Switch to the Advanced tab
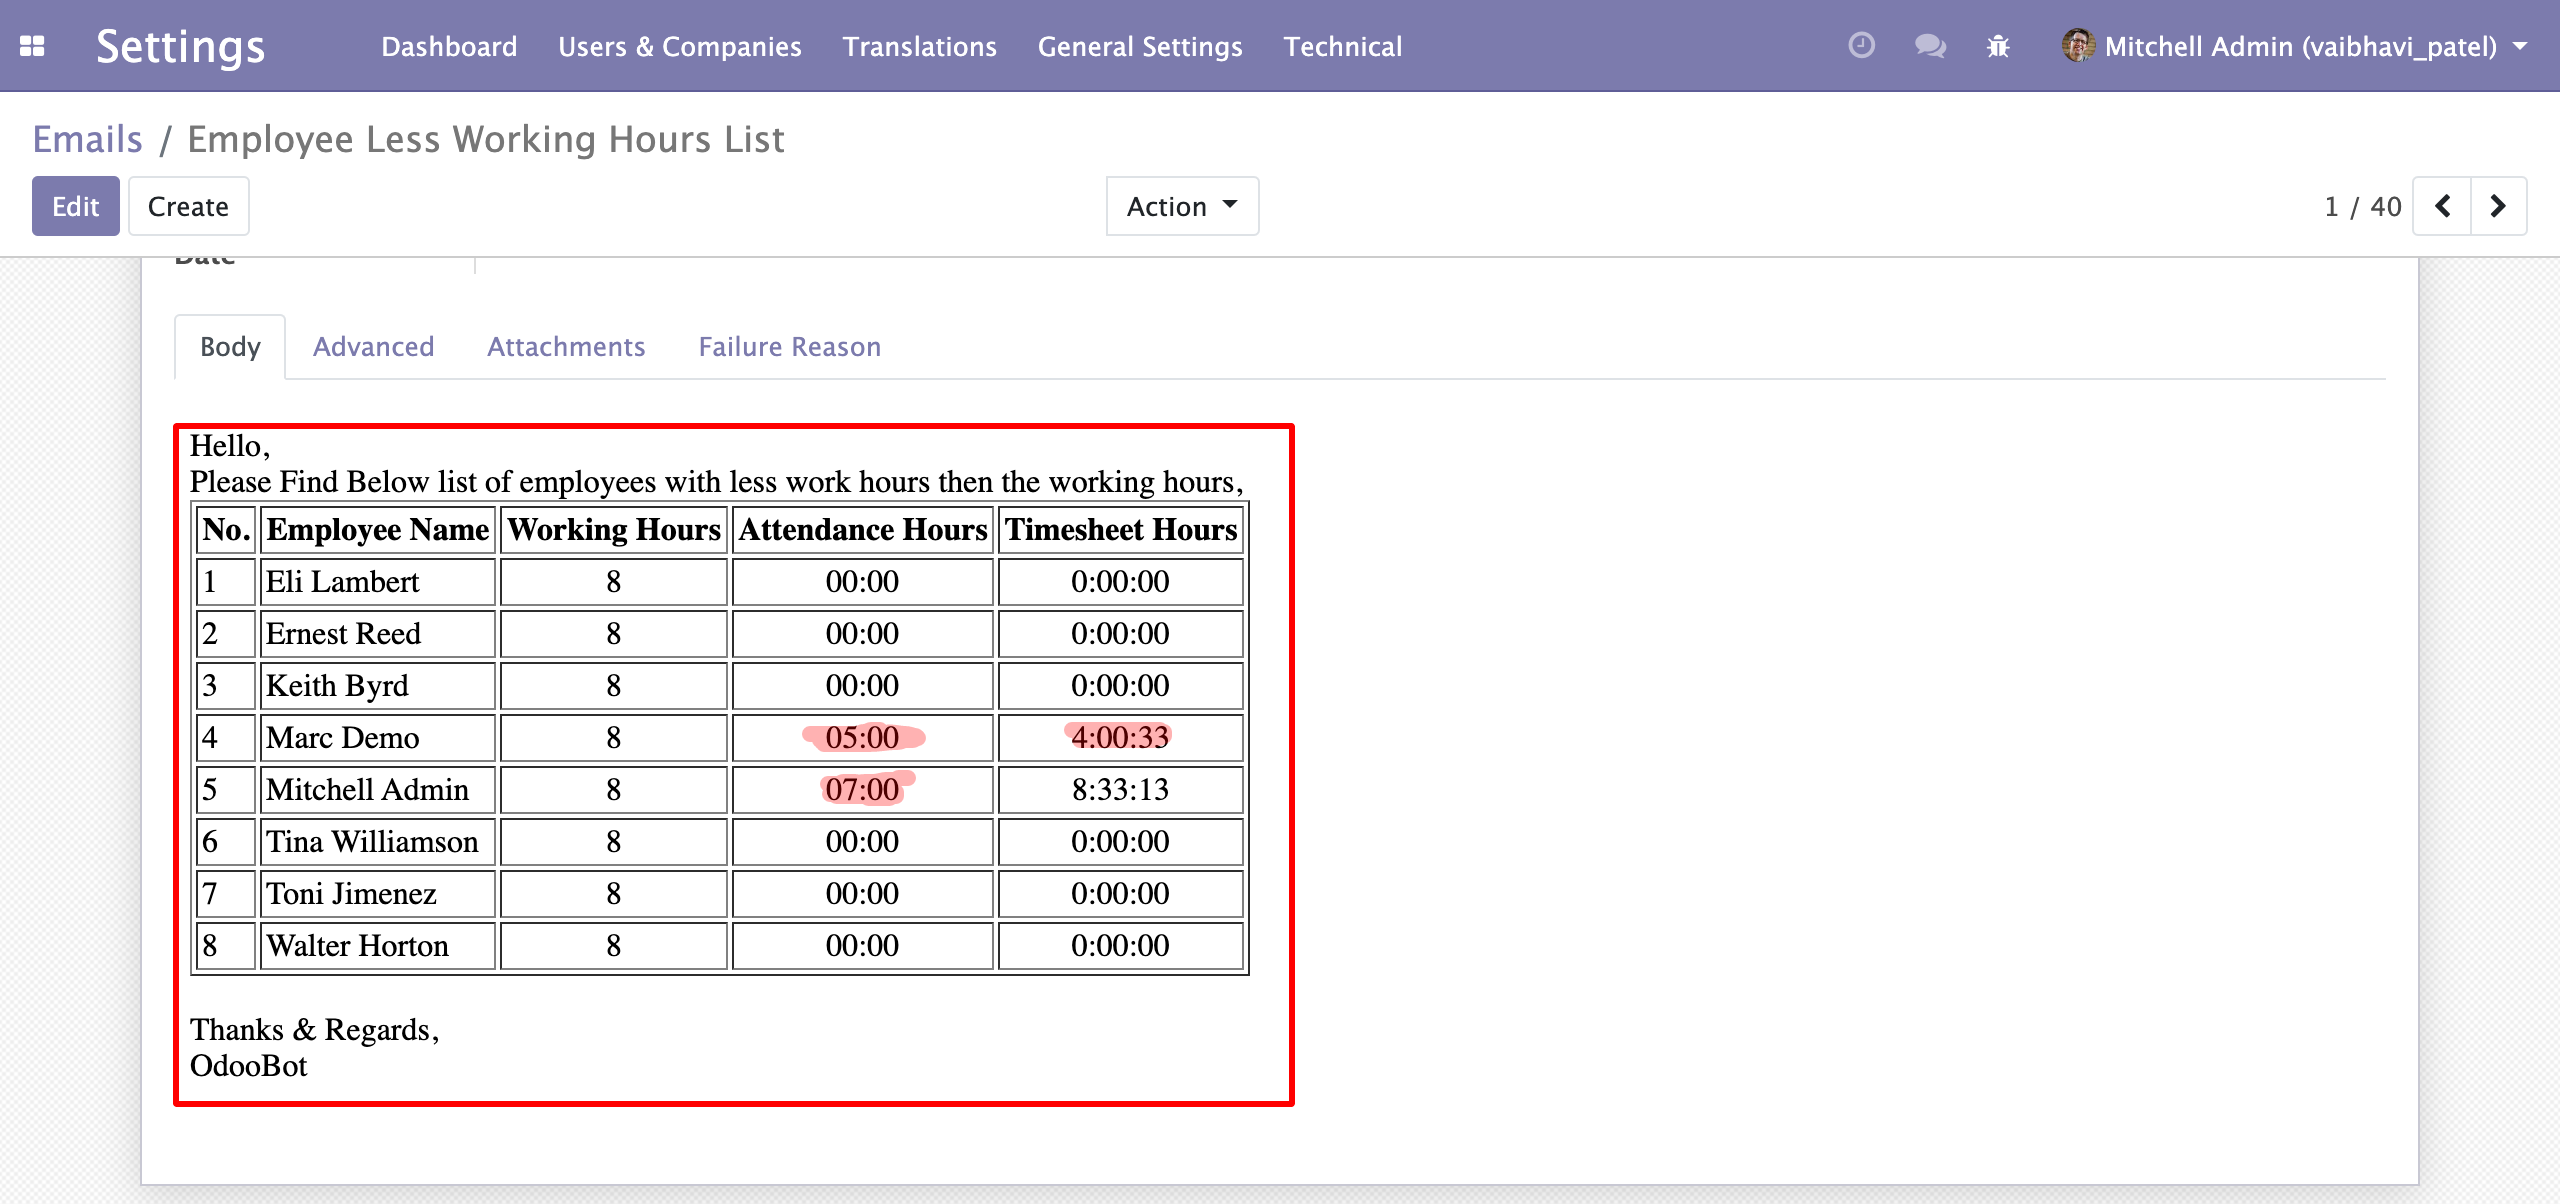Image resolution: width=2560 pixels, height=1204 pixels. pos(373,346)
